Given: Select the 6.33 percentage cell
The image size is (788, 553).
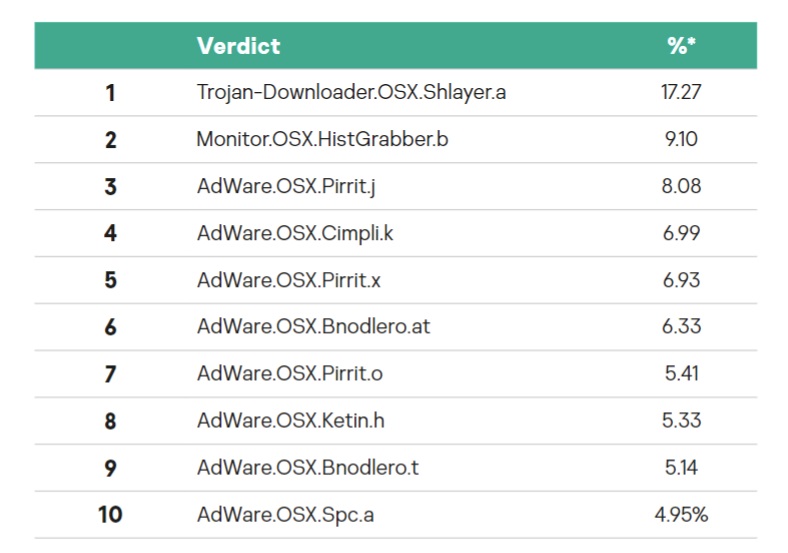Looking at the screenshot, I should point(681,327).
